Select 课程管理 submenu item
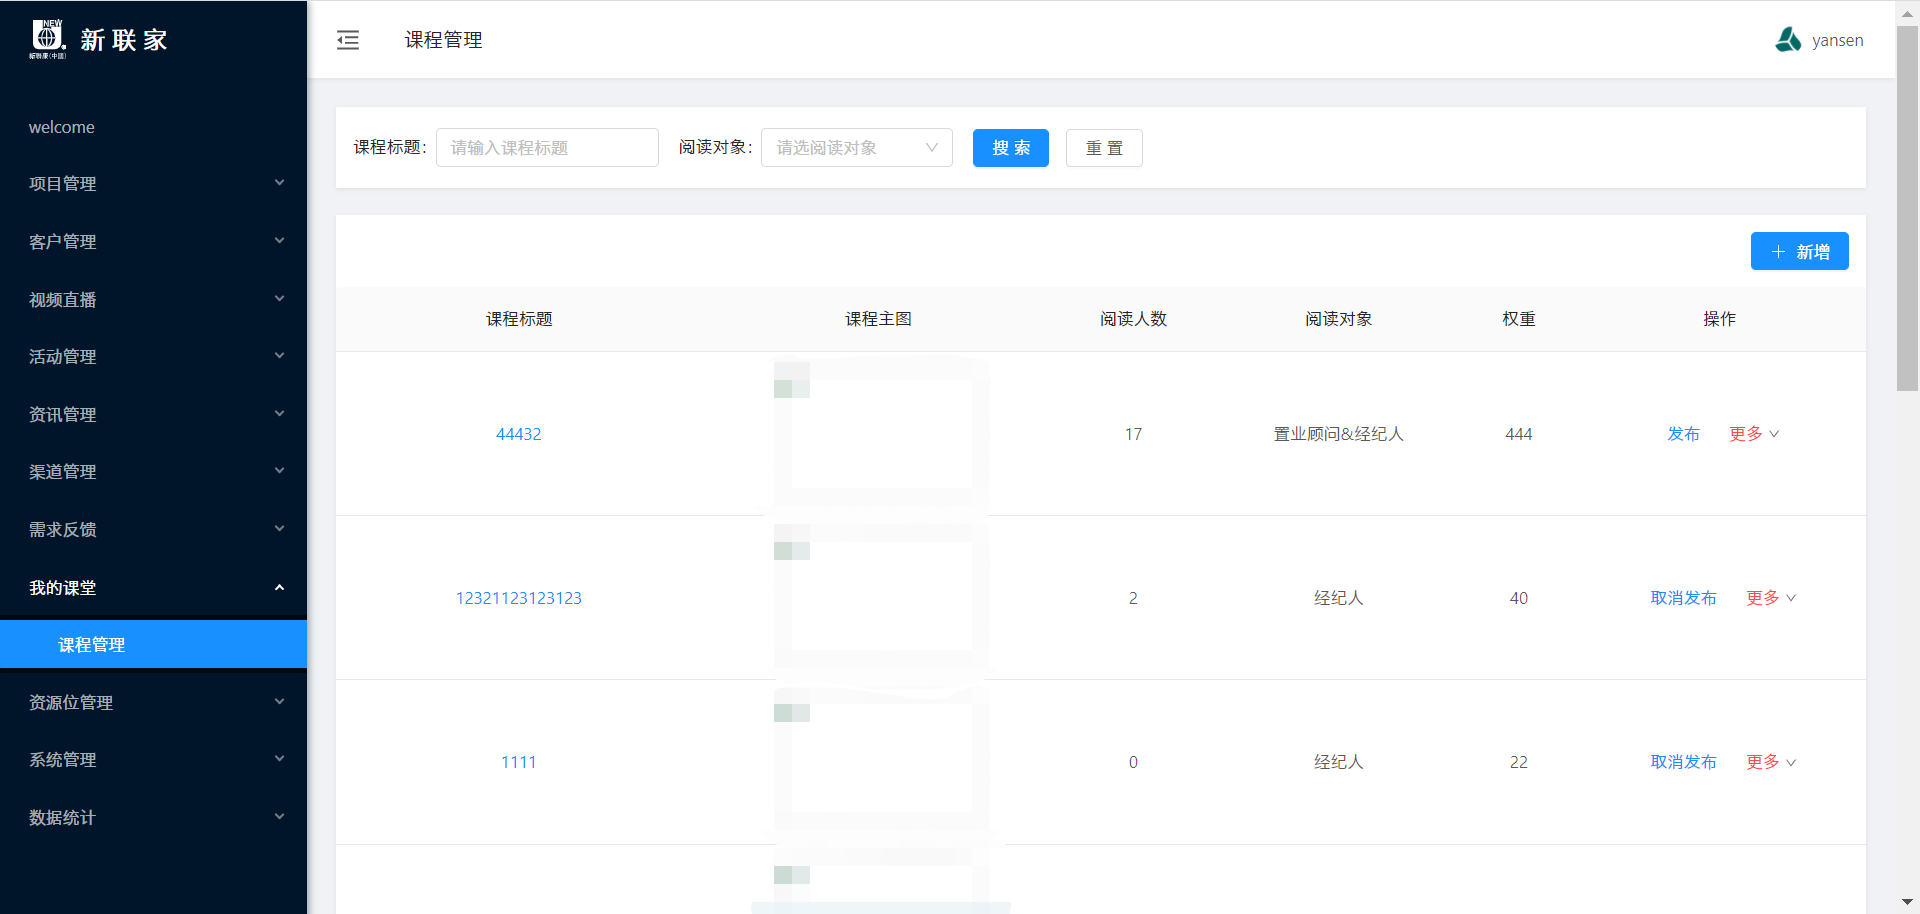Image resolution: width=1920 pixels, height=914 pixels. [153, 645]
